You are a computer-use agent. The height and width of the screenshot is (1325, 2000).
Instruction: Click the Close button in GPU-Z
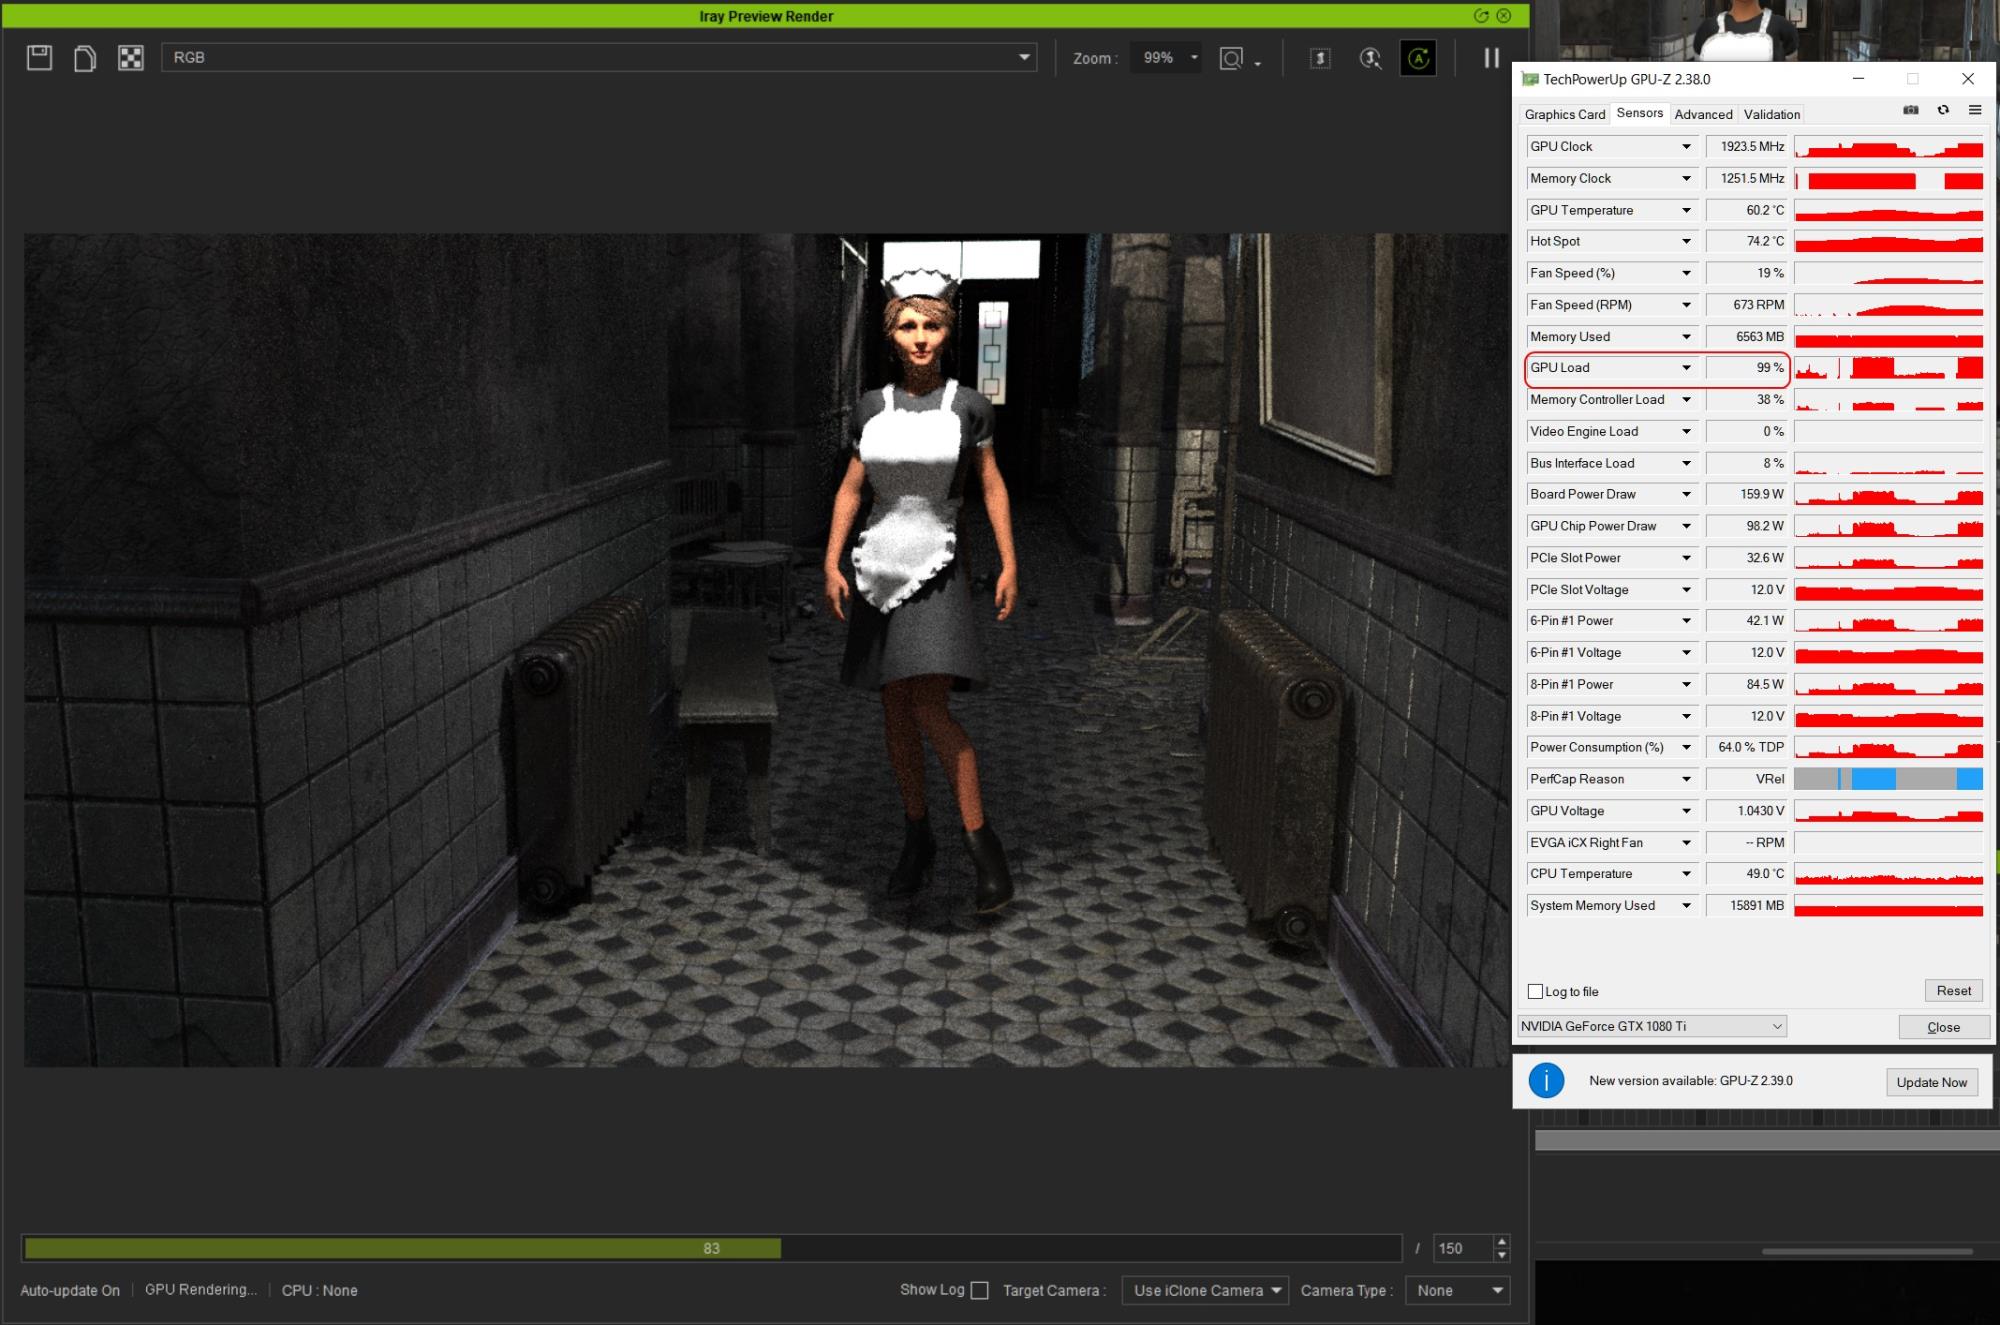[1943, 1027]
